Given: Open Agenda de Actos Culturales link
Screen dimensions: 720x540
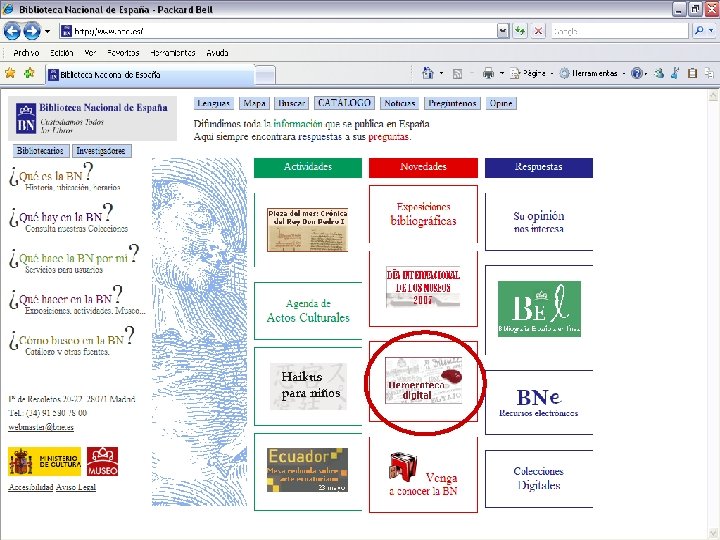Looking at the screenshot, I should [308, 311].
